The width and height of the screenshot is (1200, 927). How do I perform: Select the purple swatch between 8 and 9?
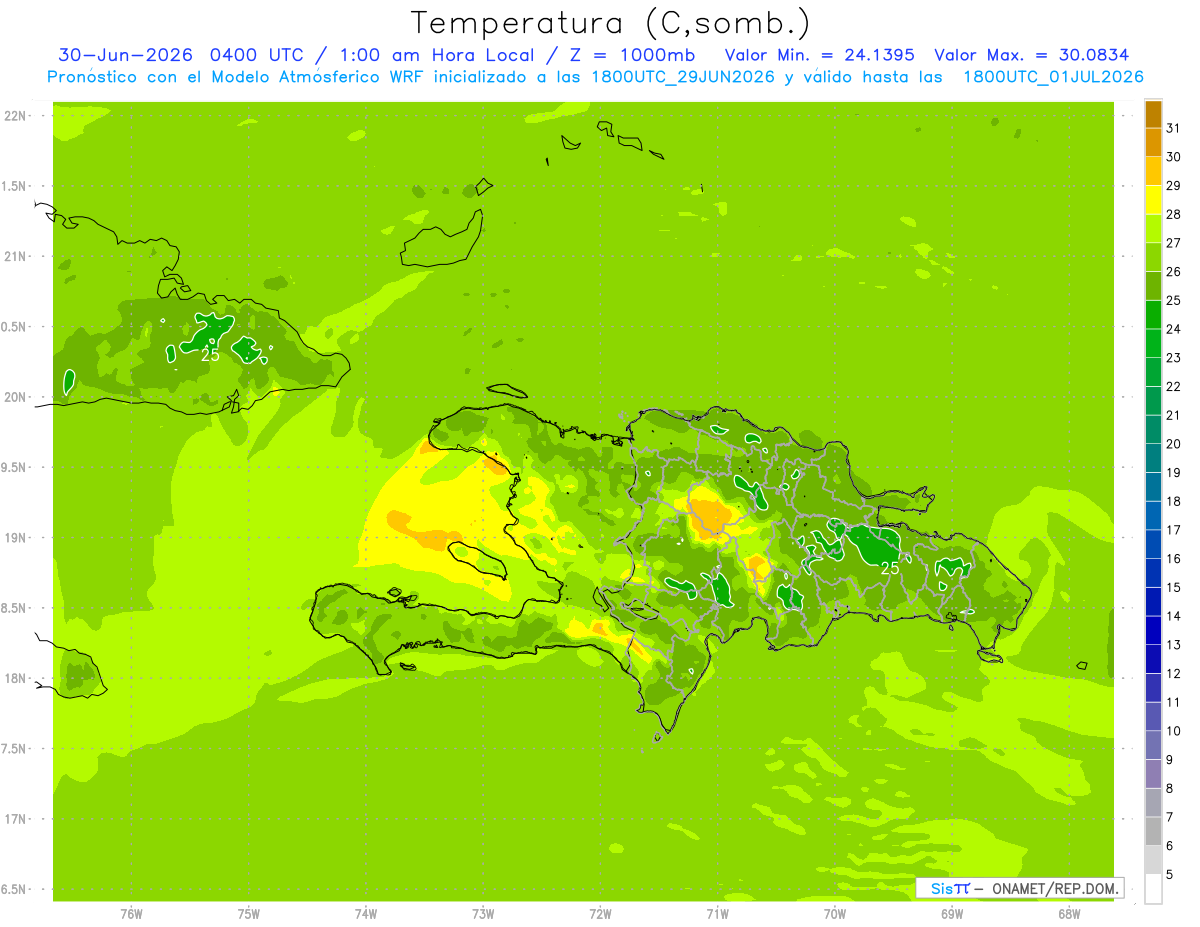tap(1153, 774)
